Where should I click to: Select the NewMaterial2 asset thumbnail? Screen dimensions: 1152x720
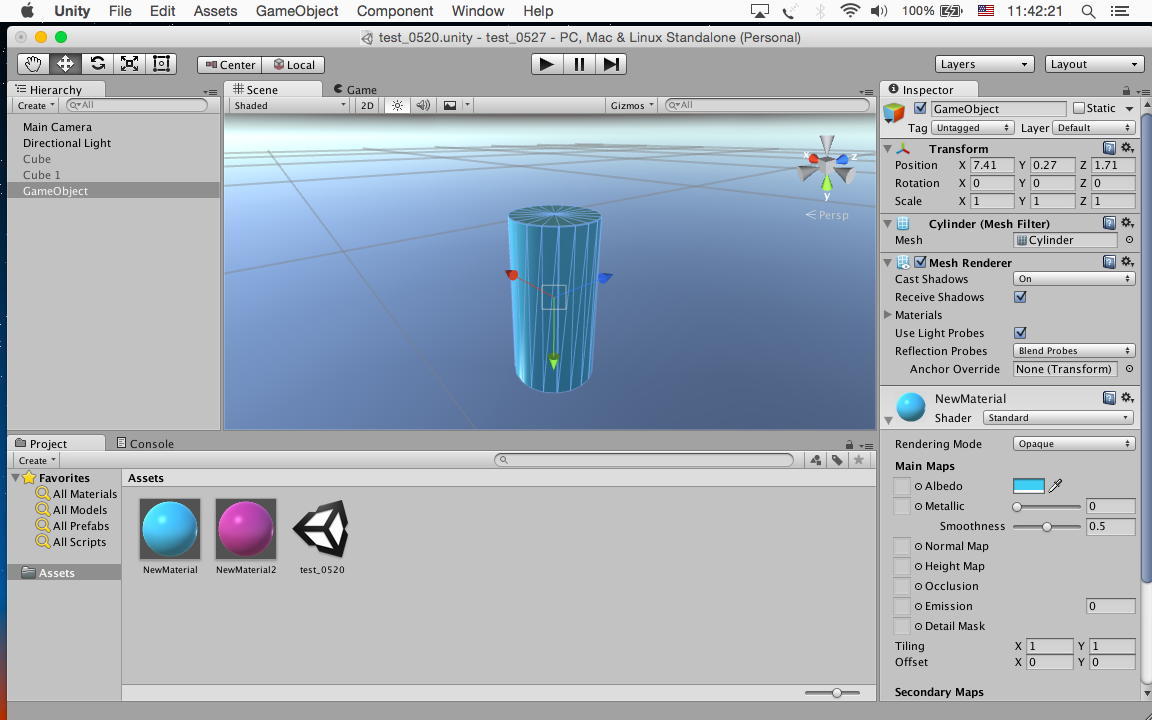246,529
